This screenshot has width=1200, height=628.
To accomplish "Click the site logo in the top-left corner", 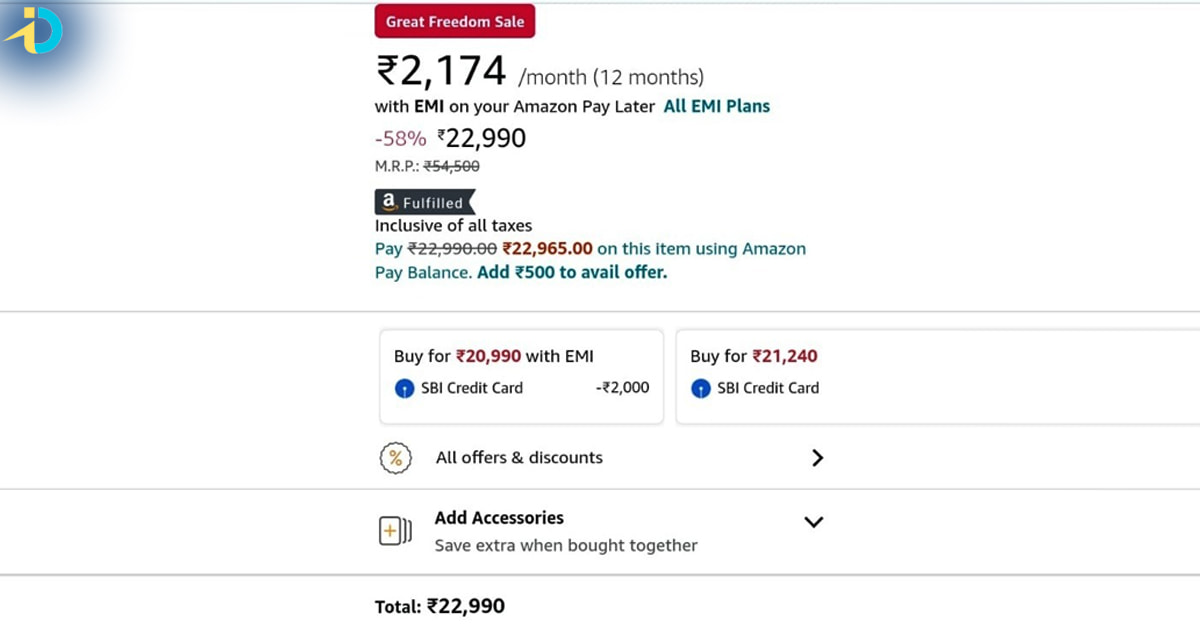I will (37, 31).
